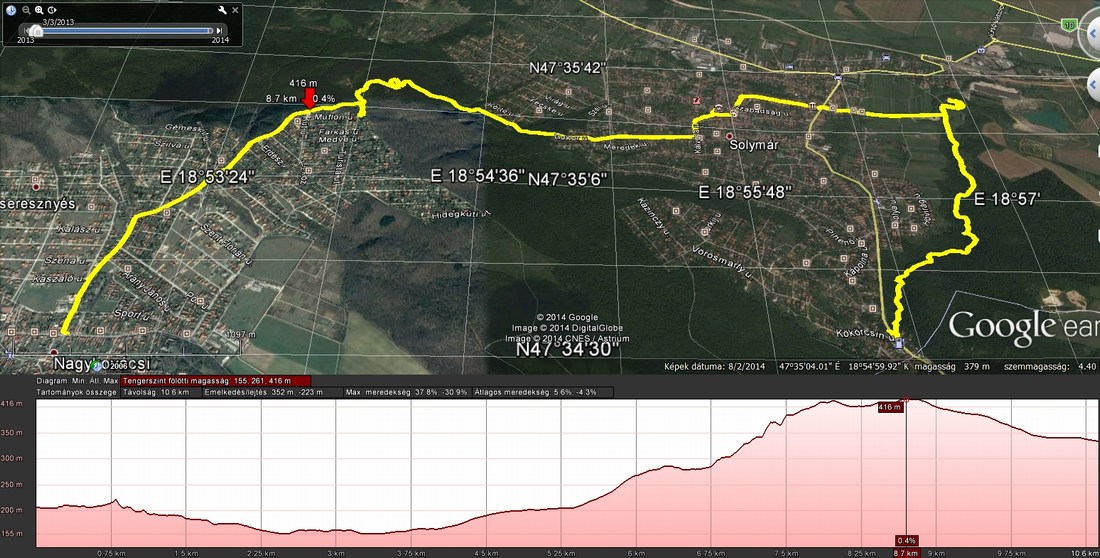Close the historical imagery time slider
Image resolution: width=1100 pixels, height=558 pixels.
point(236,10)
